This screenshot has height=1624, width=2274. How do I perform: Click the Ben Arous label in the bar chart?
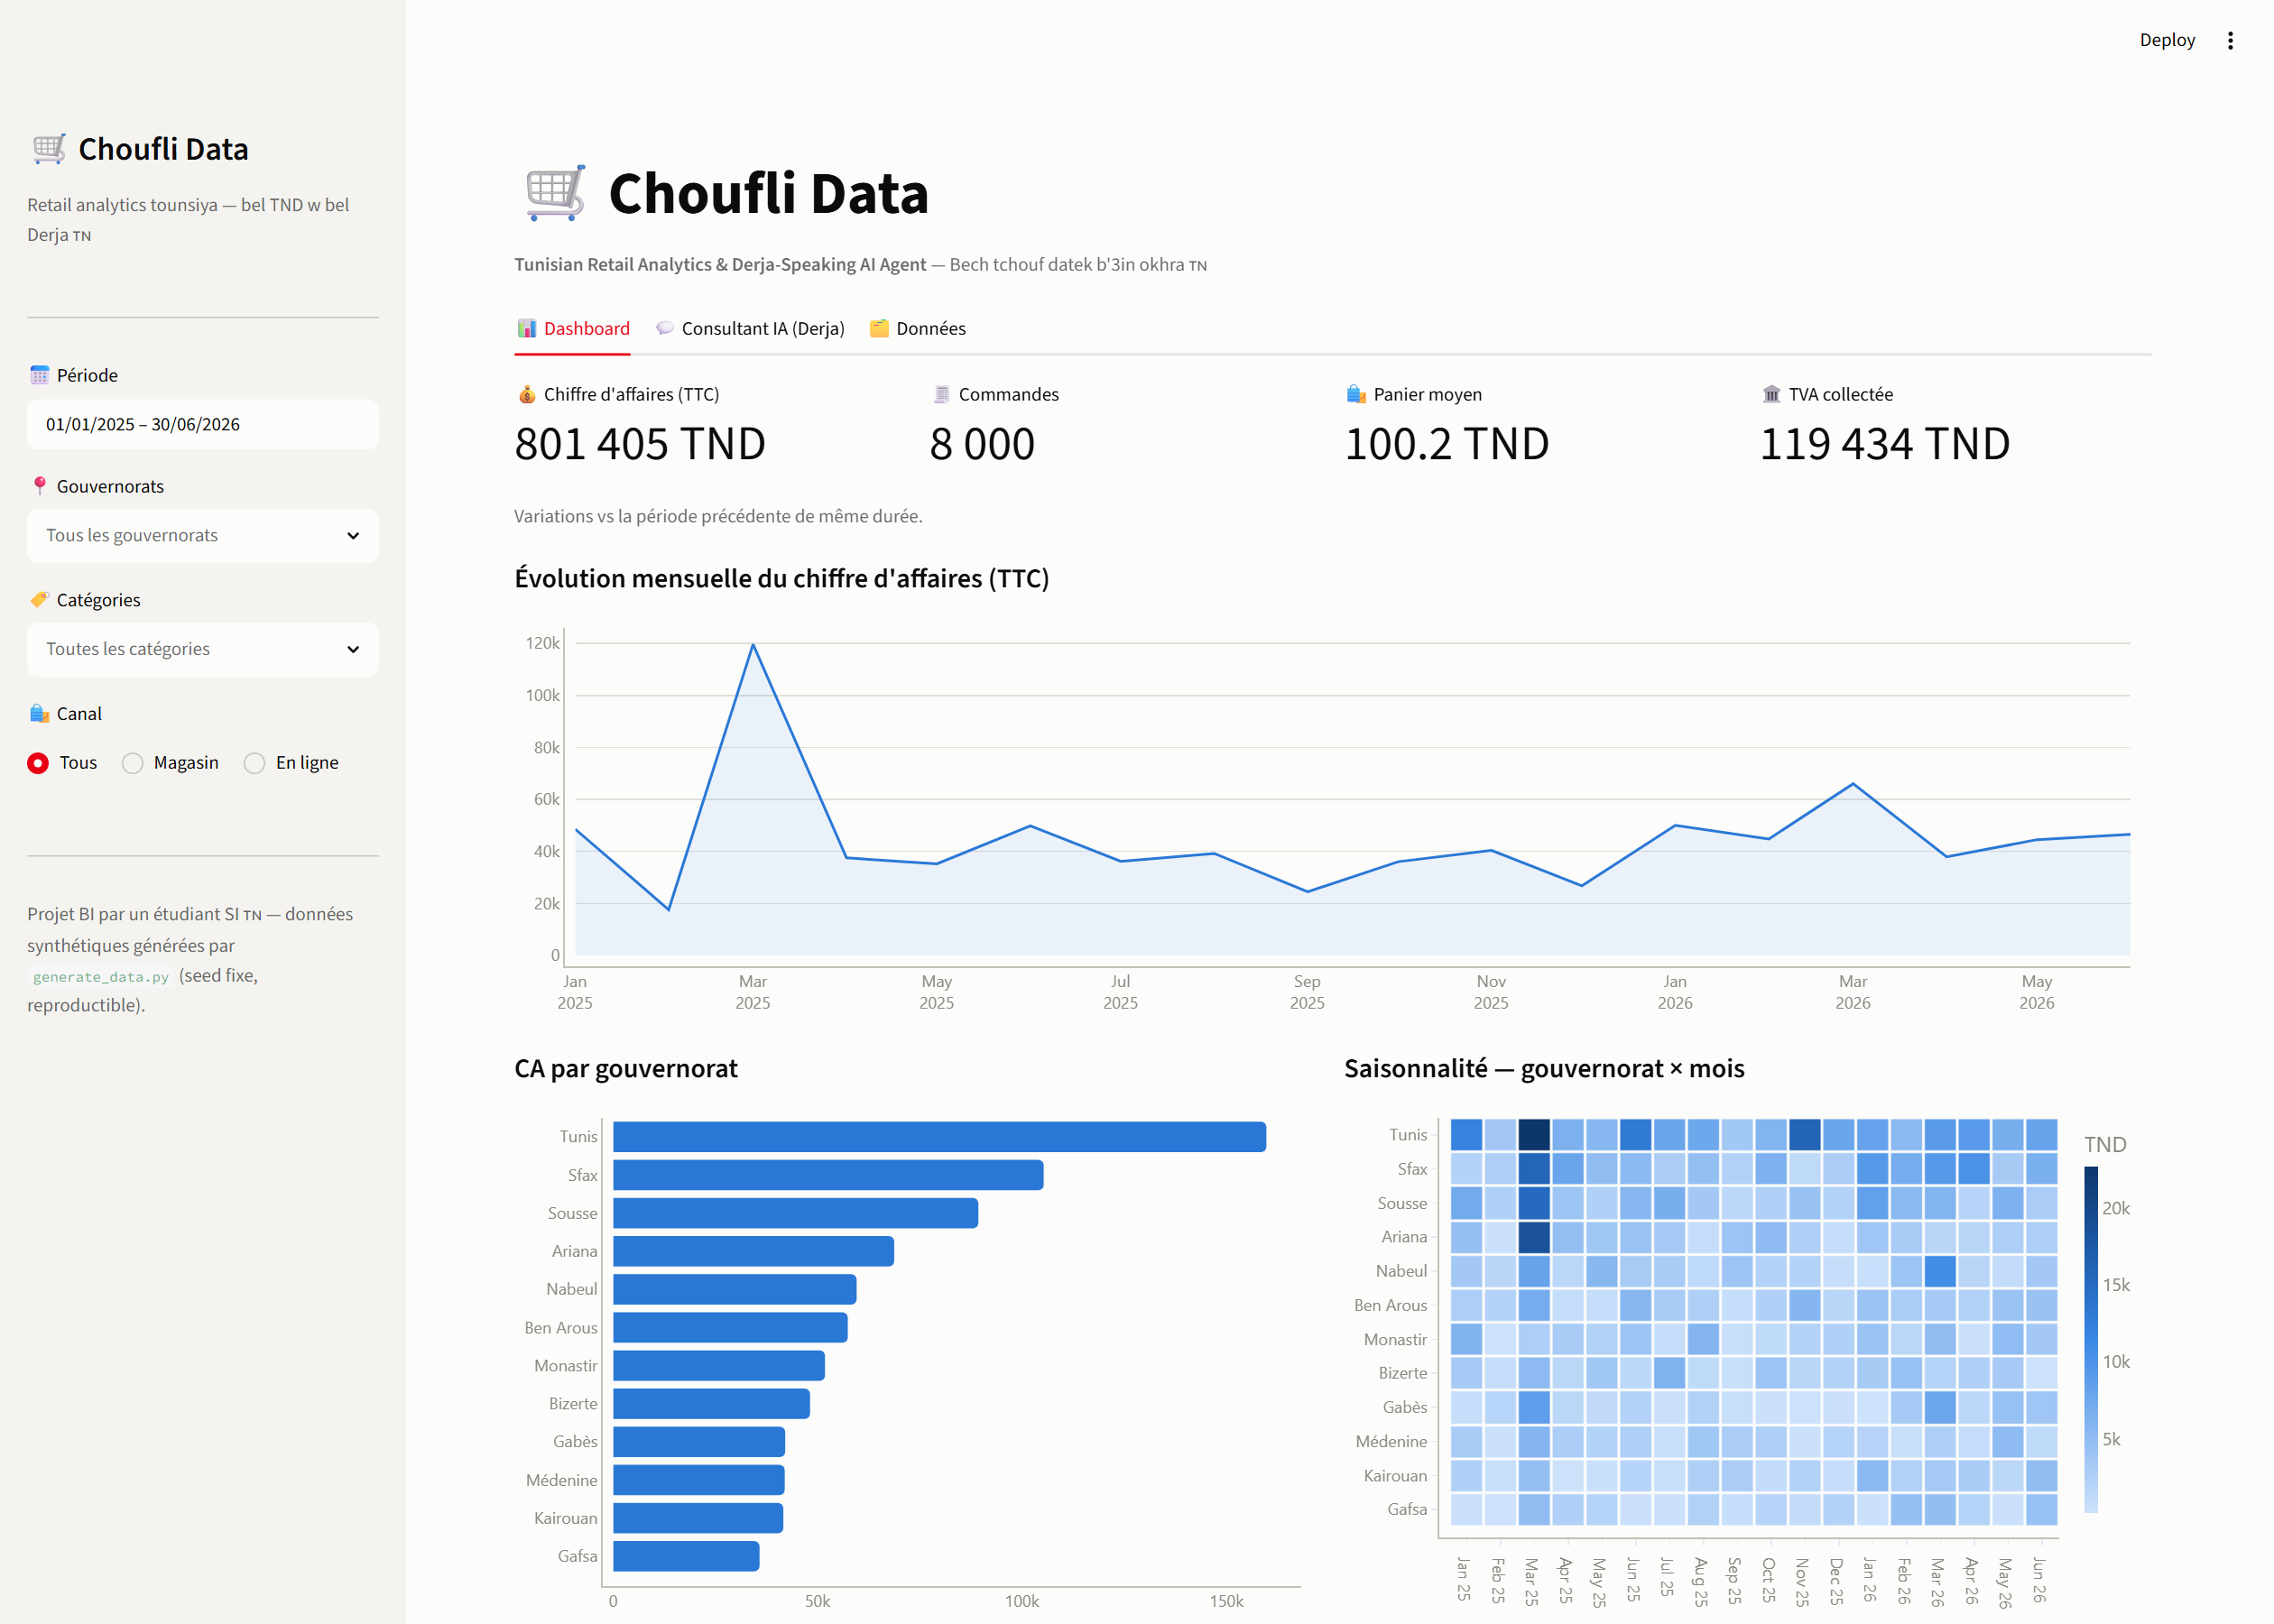[561, 1328]
